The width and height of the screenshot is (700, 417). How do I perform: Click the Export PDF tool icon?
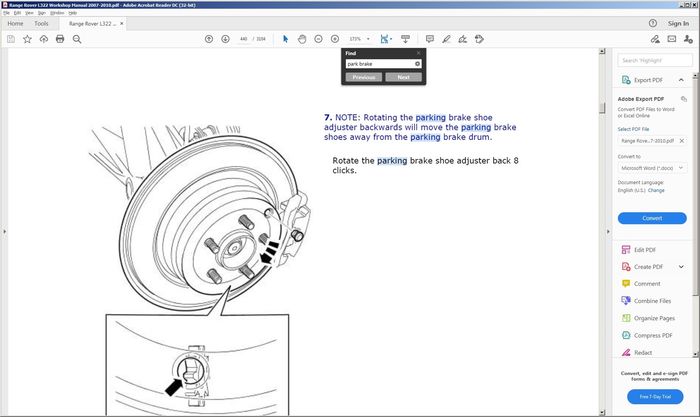626,80
